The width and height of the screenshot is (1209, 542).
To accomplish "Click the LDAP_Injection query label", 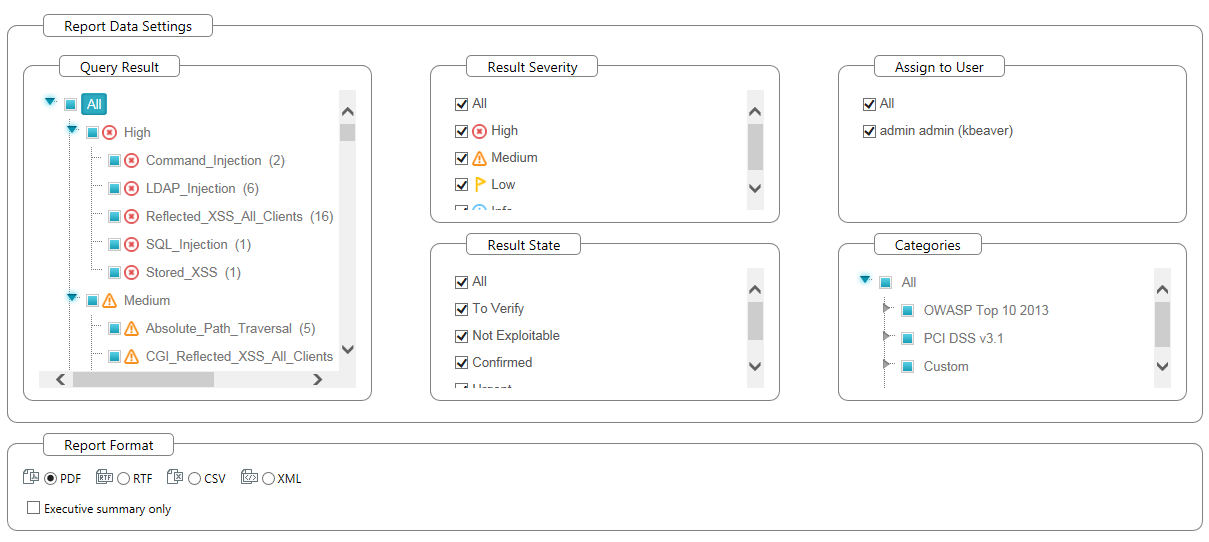I will (x=190, y=188).
